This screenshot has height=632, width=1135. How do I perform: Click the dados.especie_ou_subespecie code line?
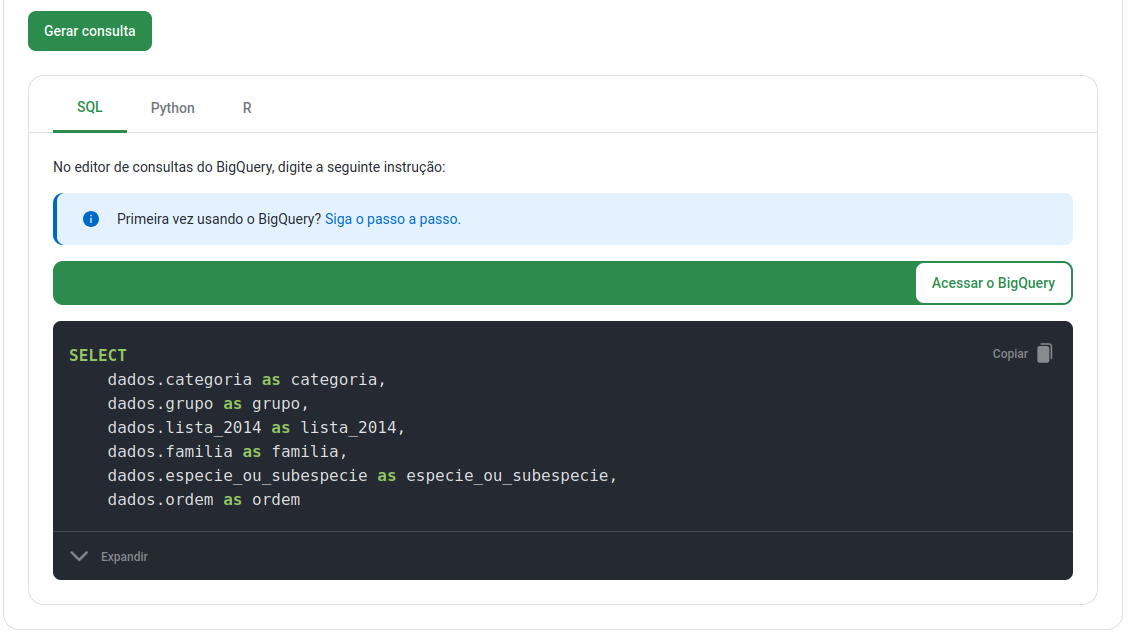[x=362, y=476]
